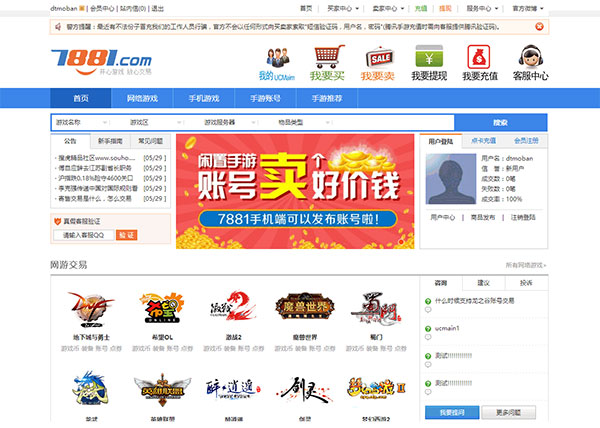This screenshot has height=428, width=600.
Task: Open announcement 沪指跌0.18%险守4600关口
Action: point(96,178)
